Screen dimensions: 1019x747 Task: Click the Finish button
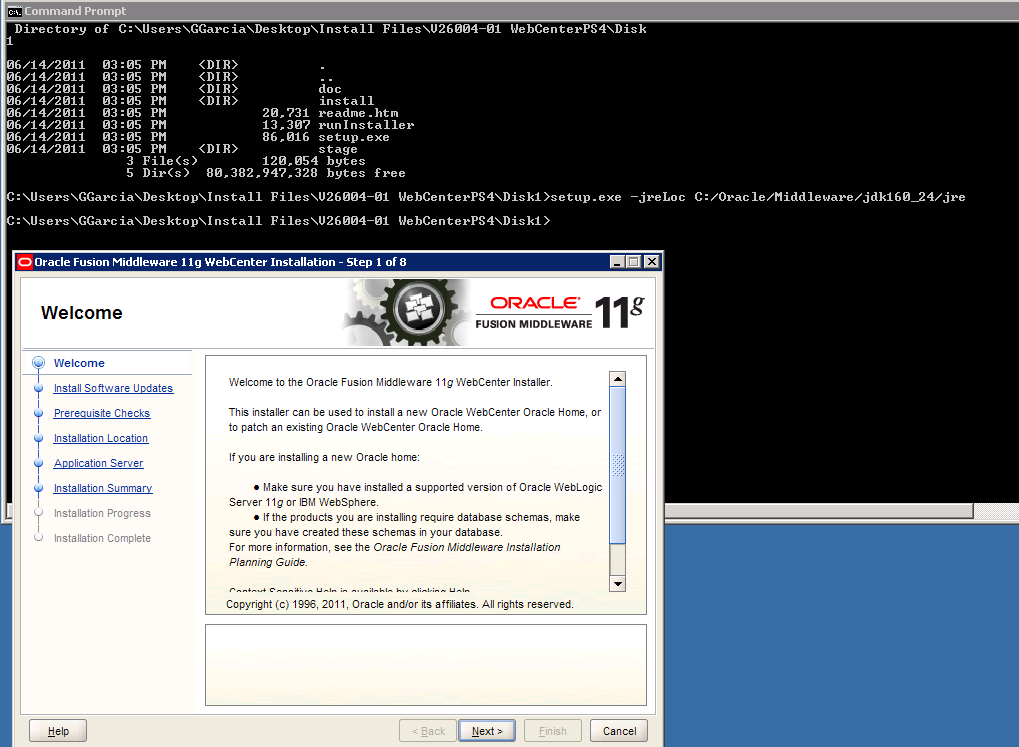pyautogui.click(x=552, y=730)
